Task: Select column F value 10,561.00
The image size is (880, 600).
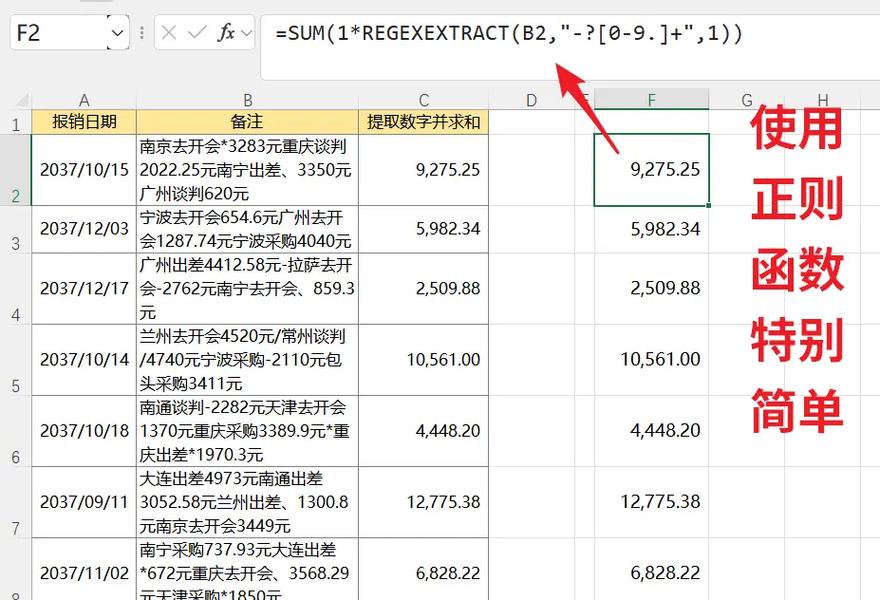Action: click(x=652, y=360)
